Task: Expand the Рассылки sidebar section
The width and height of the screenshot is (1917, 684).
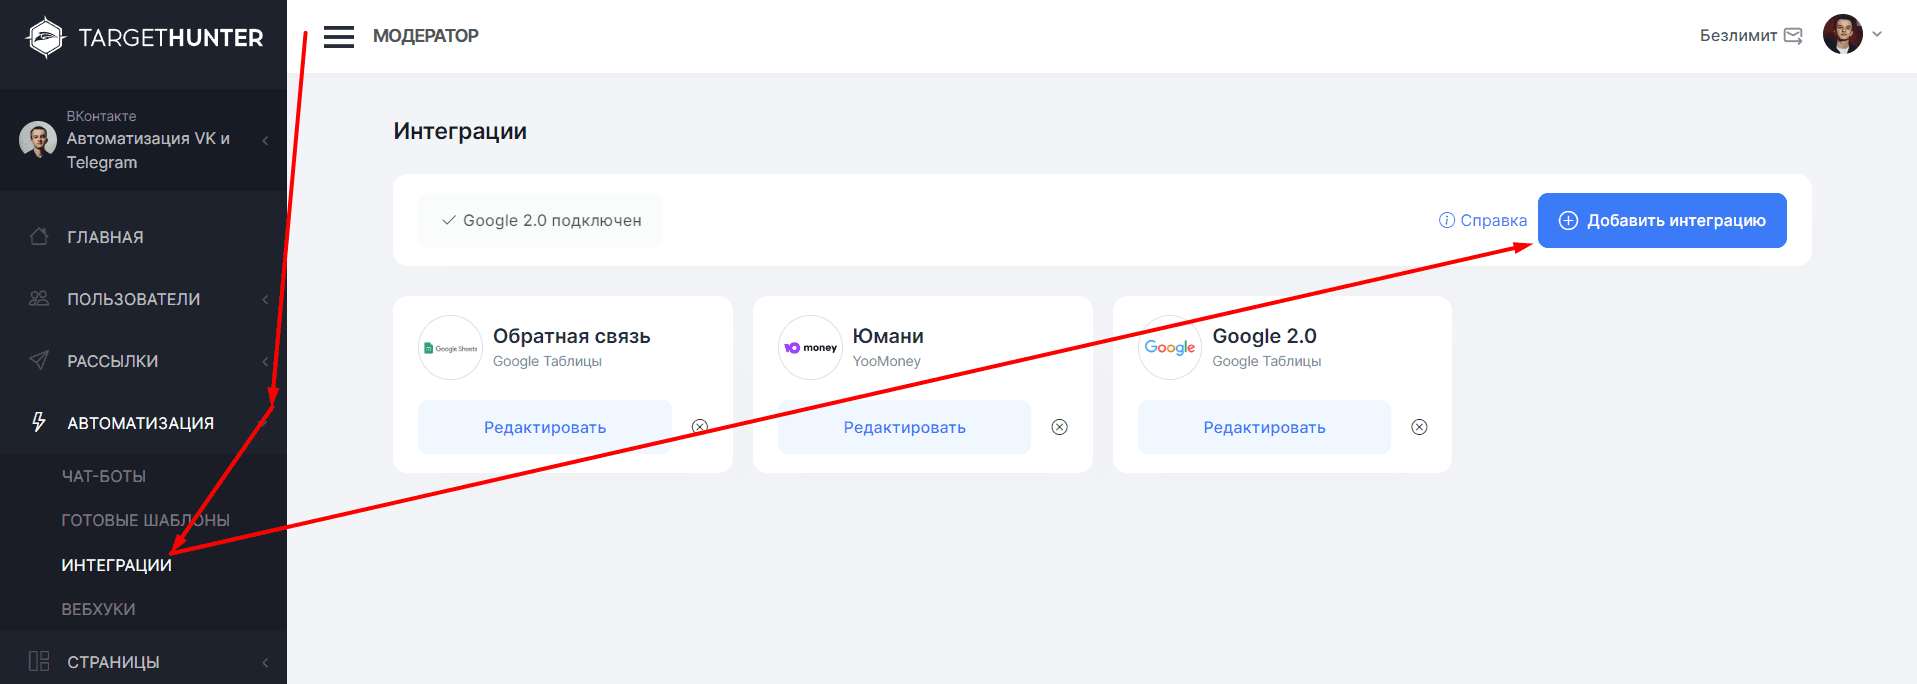Action: [113, 361]
